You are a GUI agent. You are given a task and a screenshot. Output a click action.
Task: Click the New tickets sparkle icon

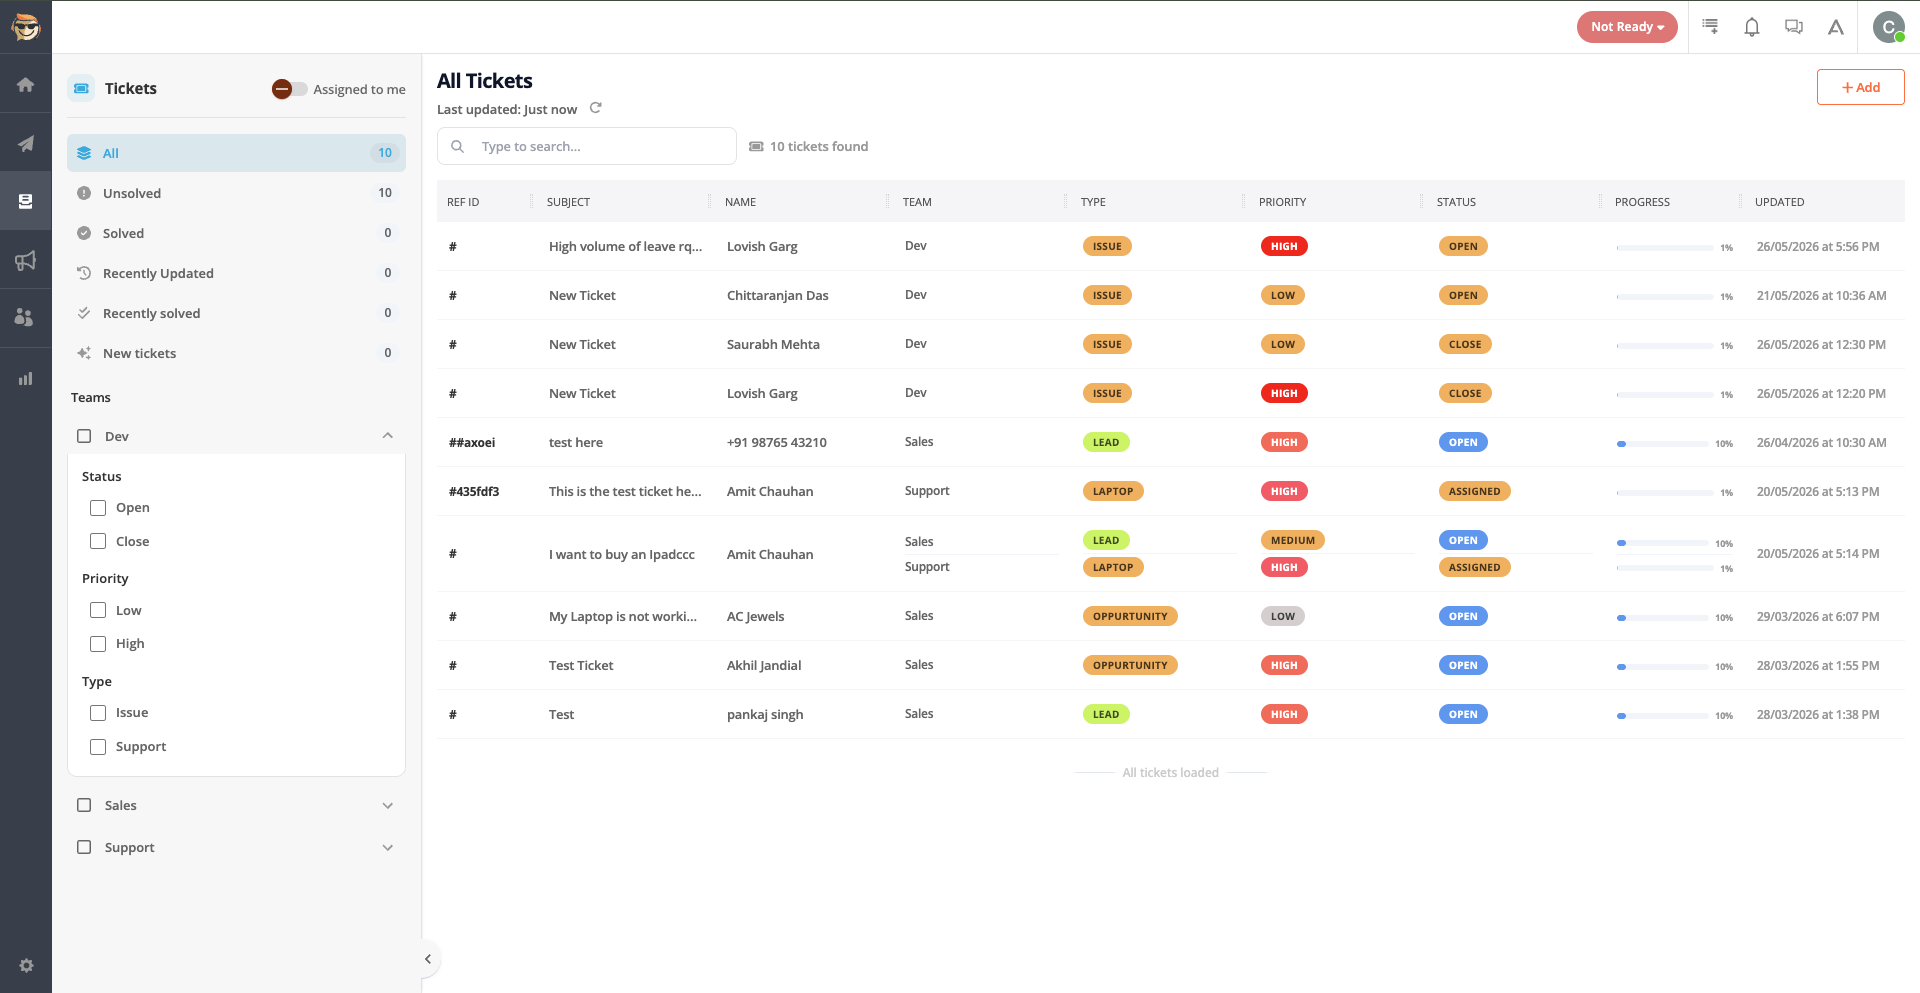pos(84,353)
